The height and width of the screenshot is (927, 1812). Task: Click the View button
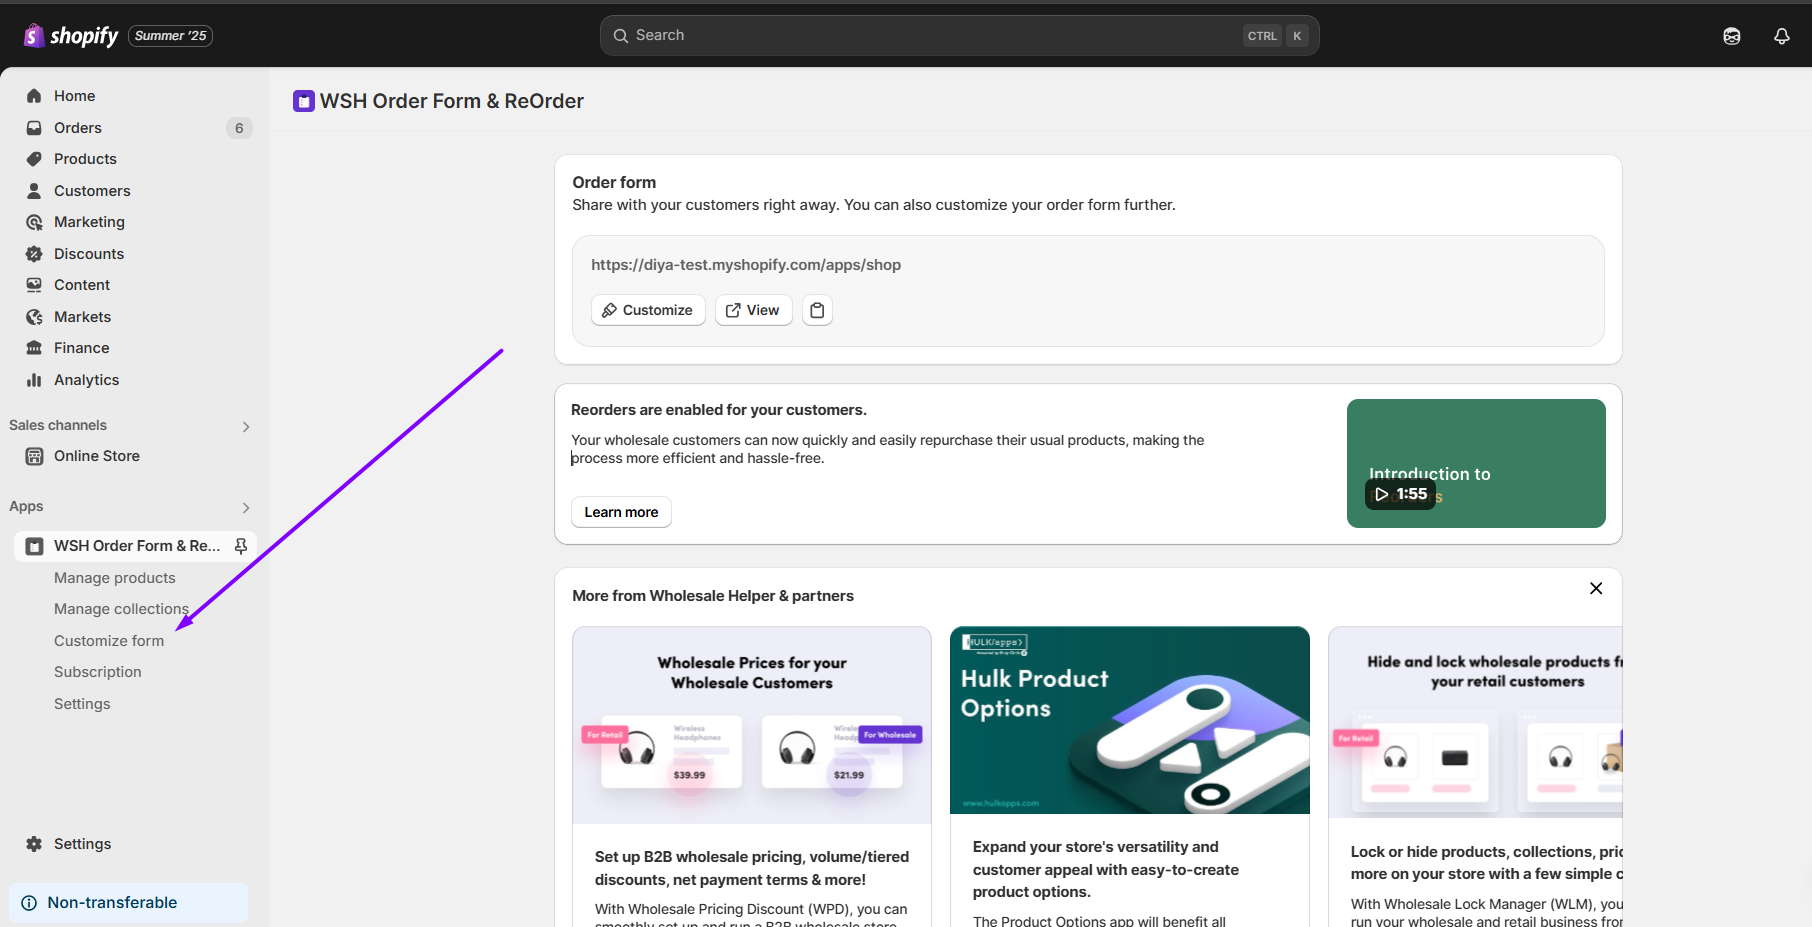pyautogui.click(x=753, y=310)
